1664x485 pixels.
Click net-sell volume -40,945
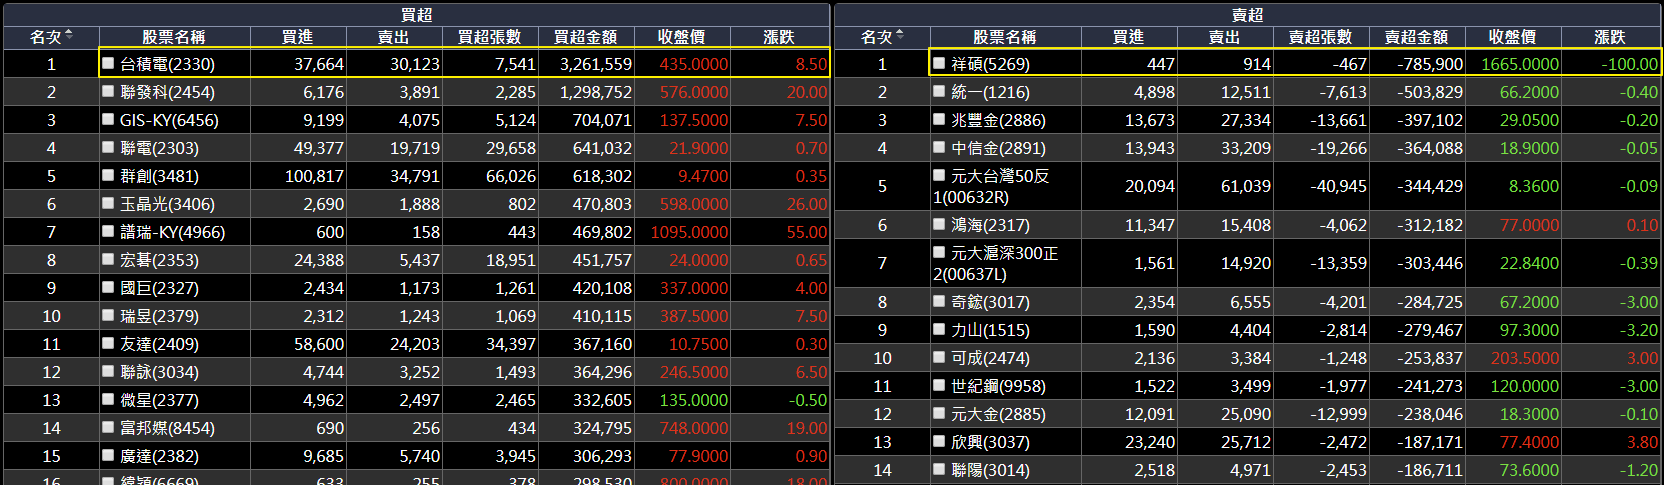coord(1338,186)
